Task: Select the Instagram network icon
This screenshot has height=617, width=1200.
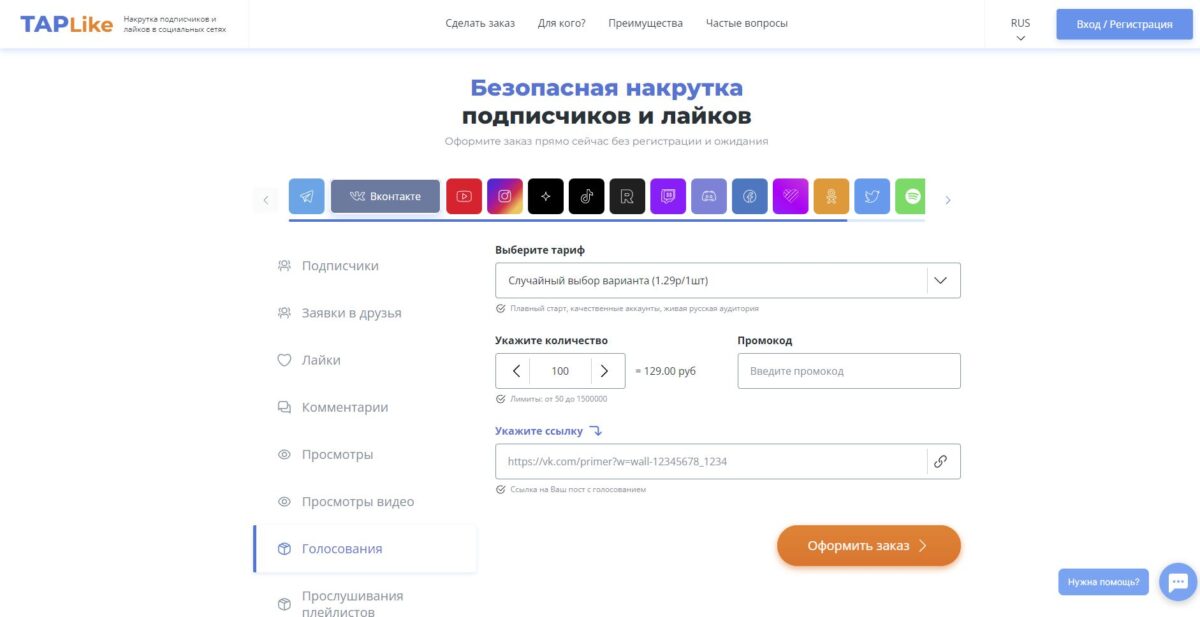Action: 505,196
